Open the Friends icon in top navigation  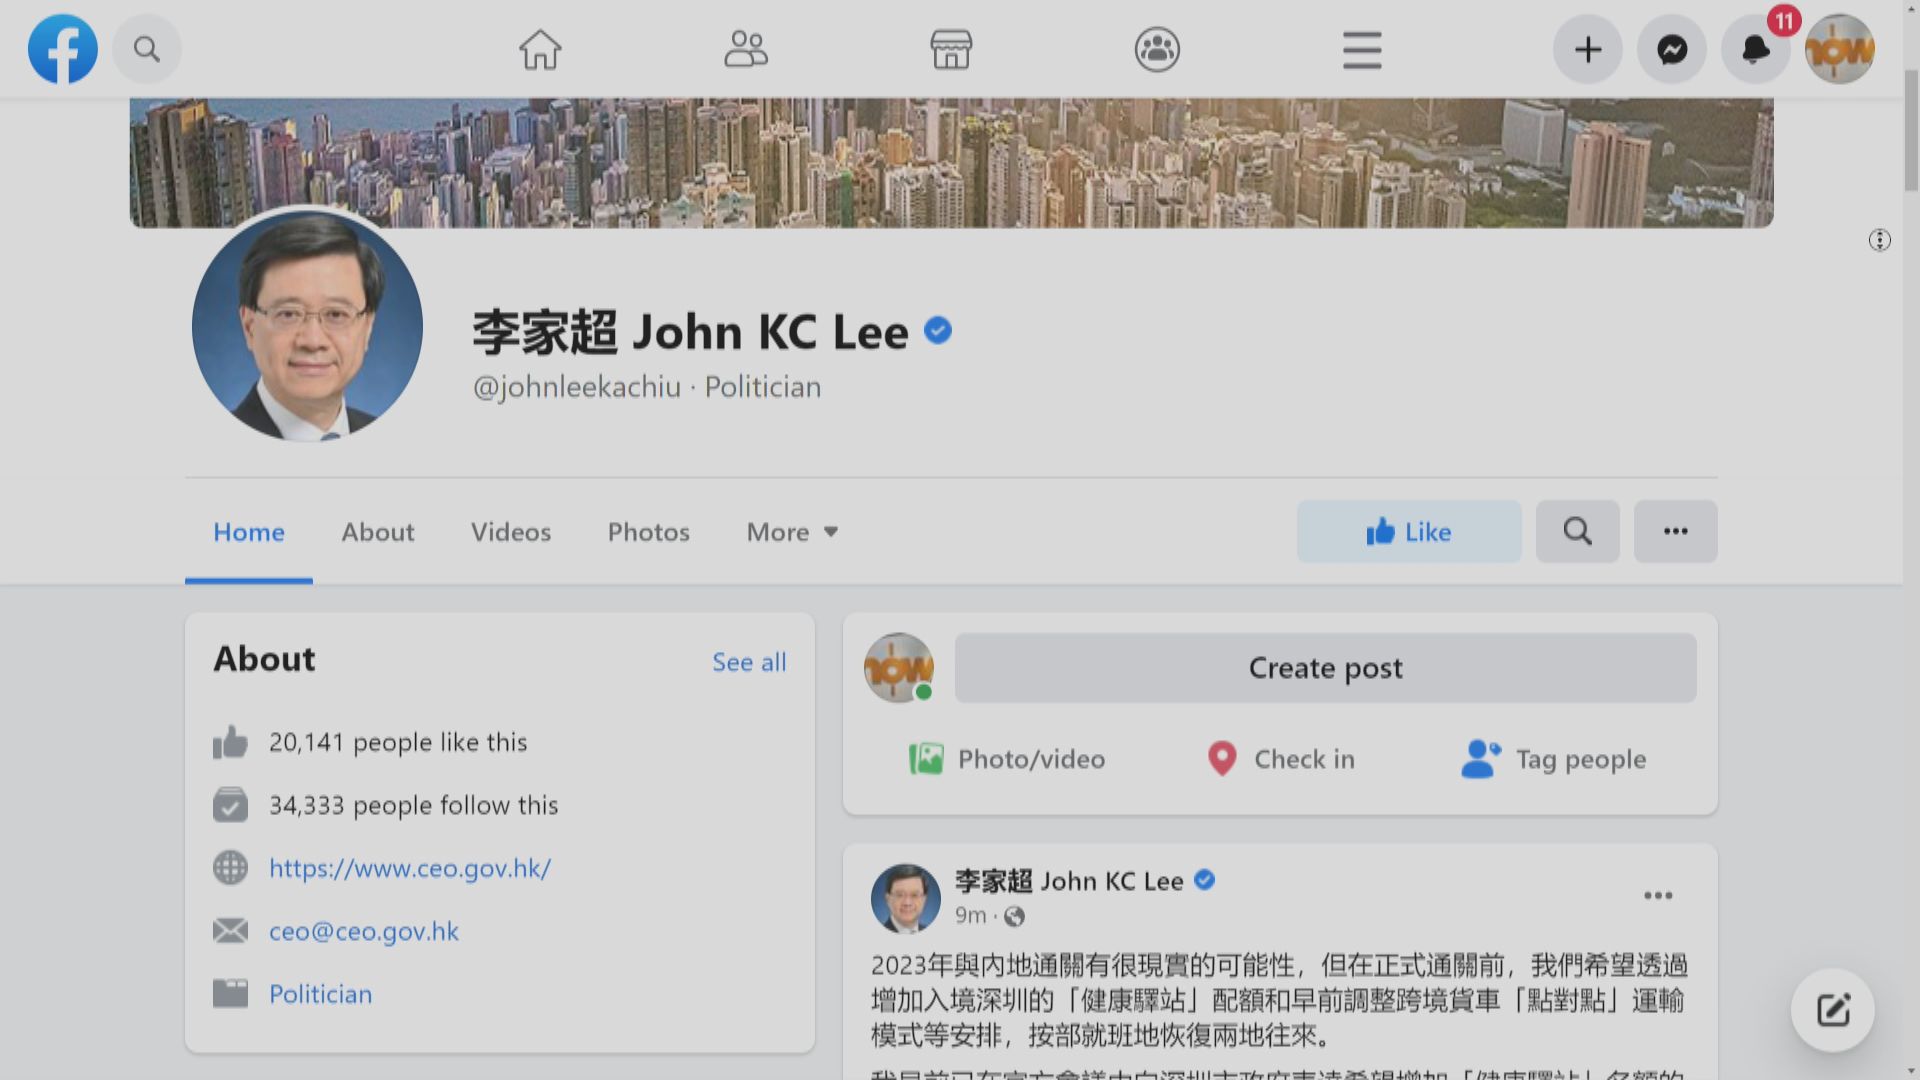point(745,49)
